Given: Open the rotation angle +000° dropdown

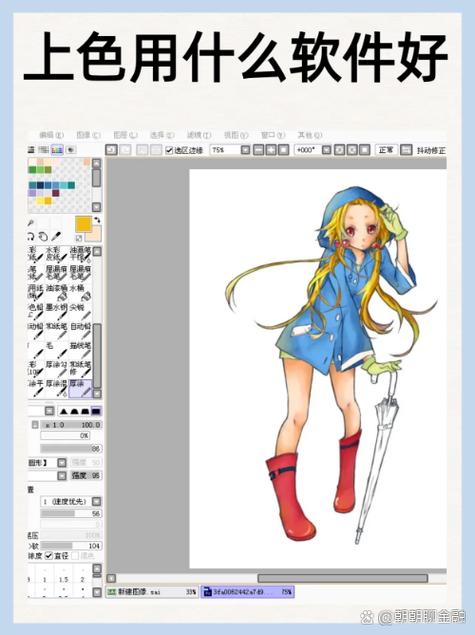Looking at the screenshot, I should coord(326,150).
